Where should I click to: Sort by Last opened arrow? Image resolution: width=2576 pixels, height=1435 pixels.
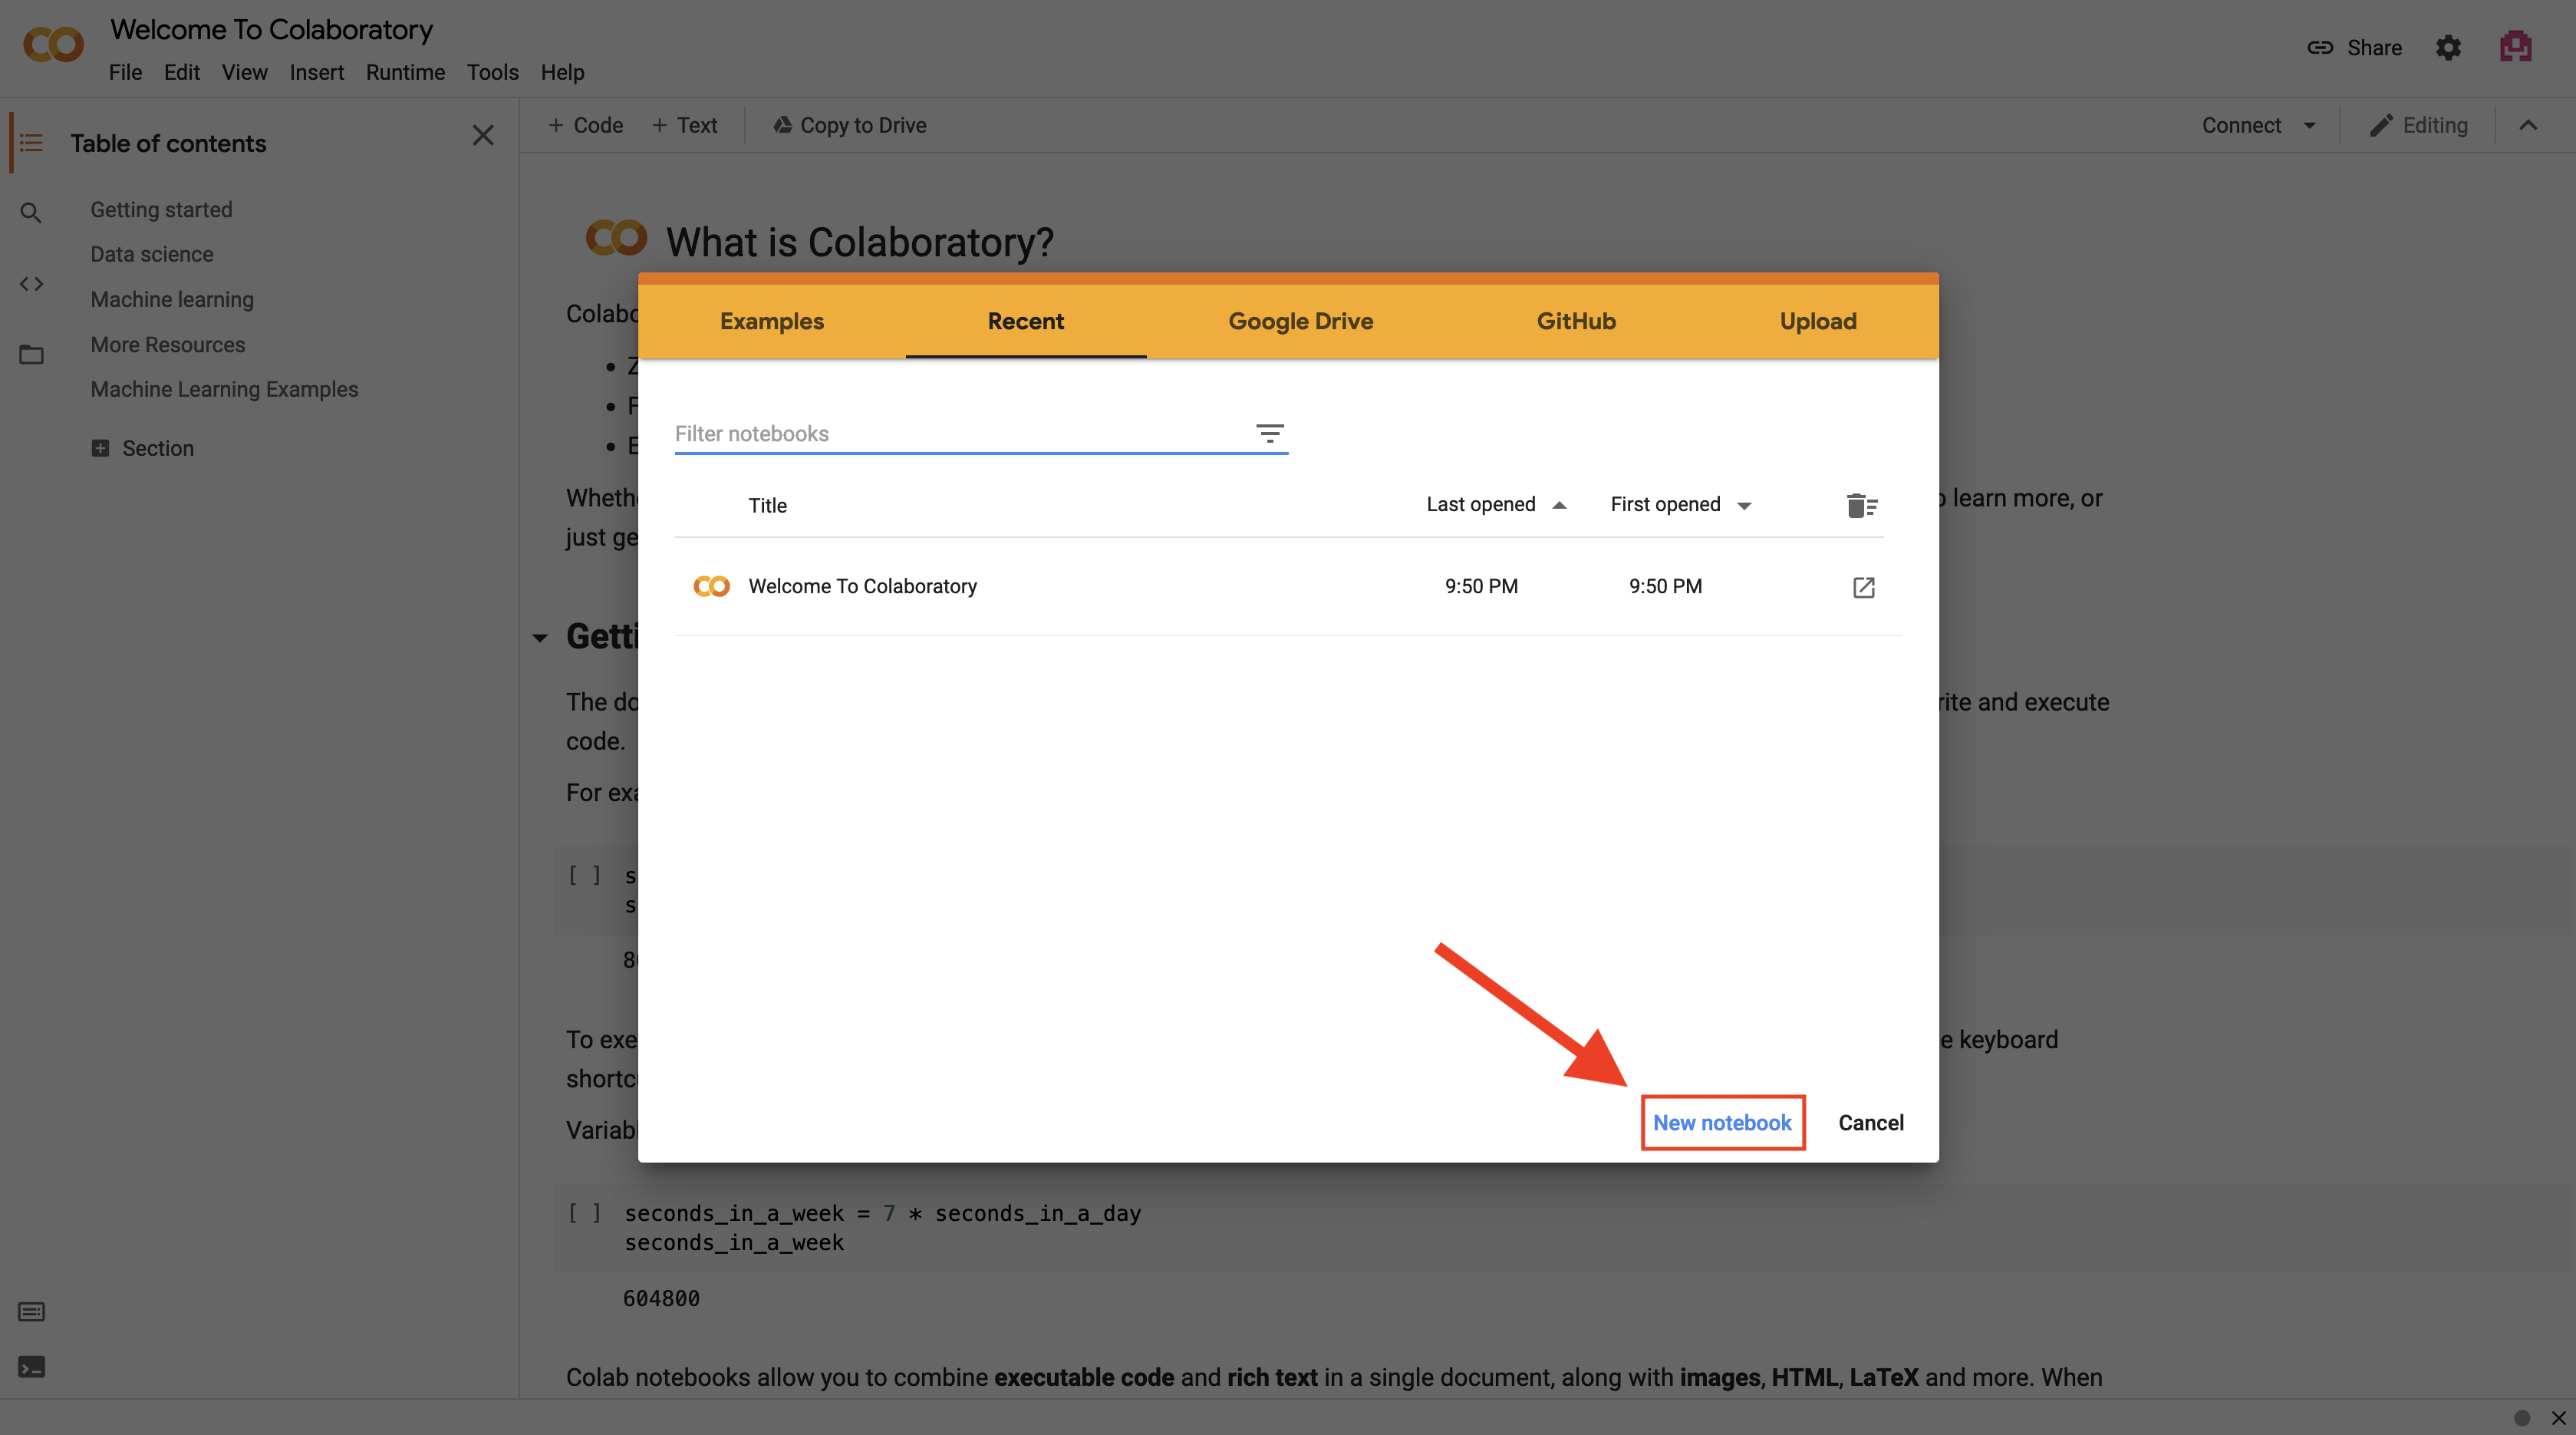[x=1559, y=505]
